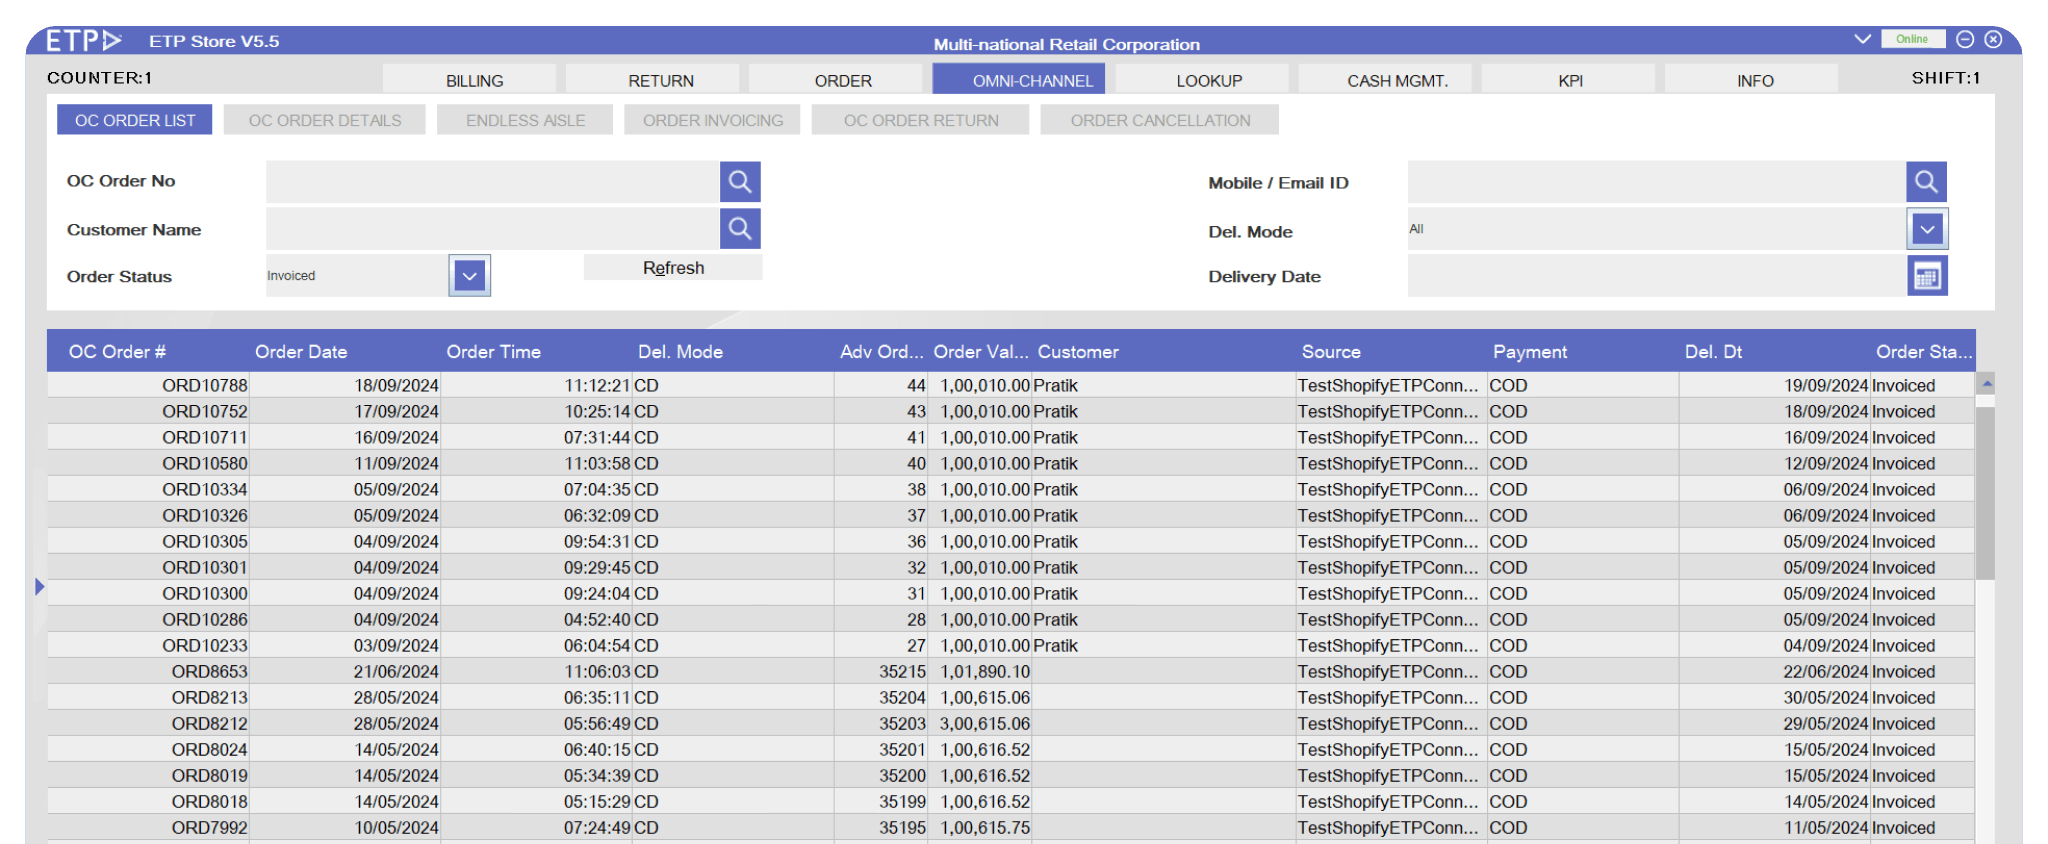Viewport: 2048px width, 844px height.
Task: Click the OC Order No search icon
Action: (x=740, y=182)
